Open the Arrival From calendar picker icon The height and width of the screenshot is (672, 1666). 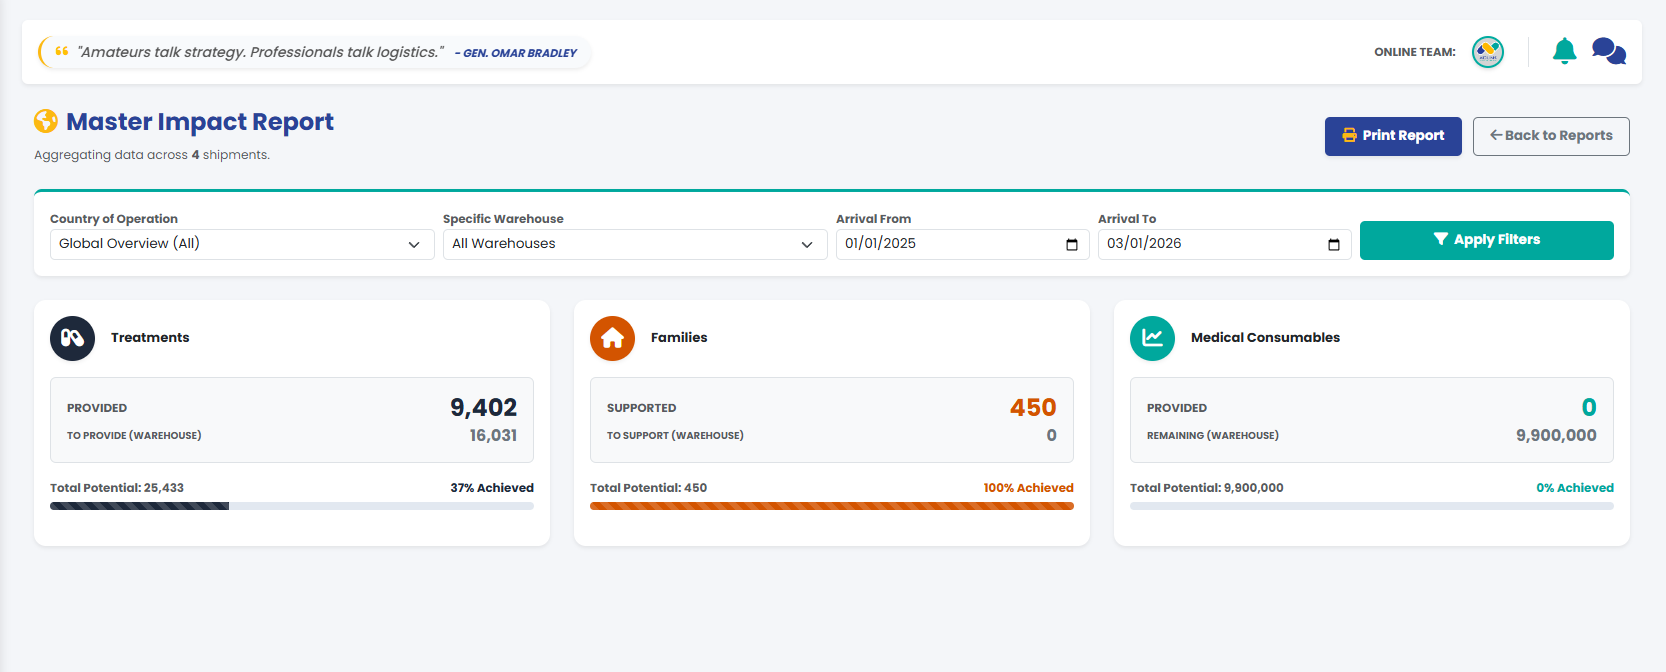(1072, 245)
